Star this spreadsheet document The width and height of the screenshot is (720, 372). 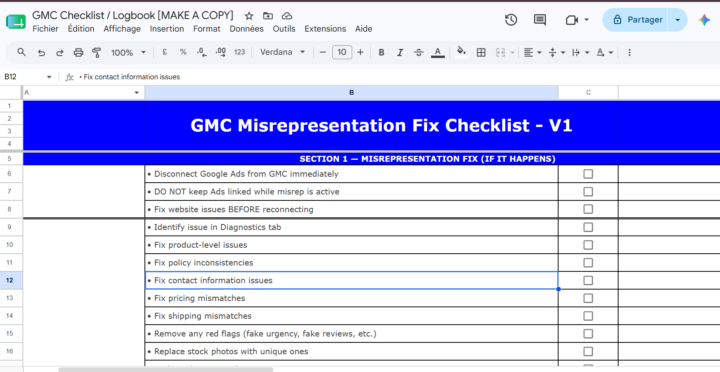[249, 16]
